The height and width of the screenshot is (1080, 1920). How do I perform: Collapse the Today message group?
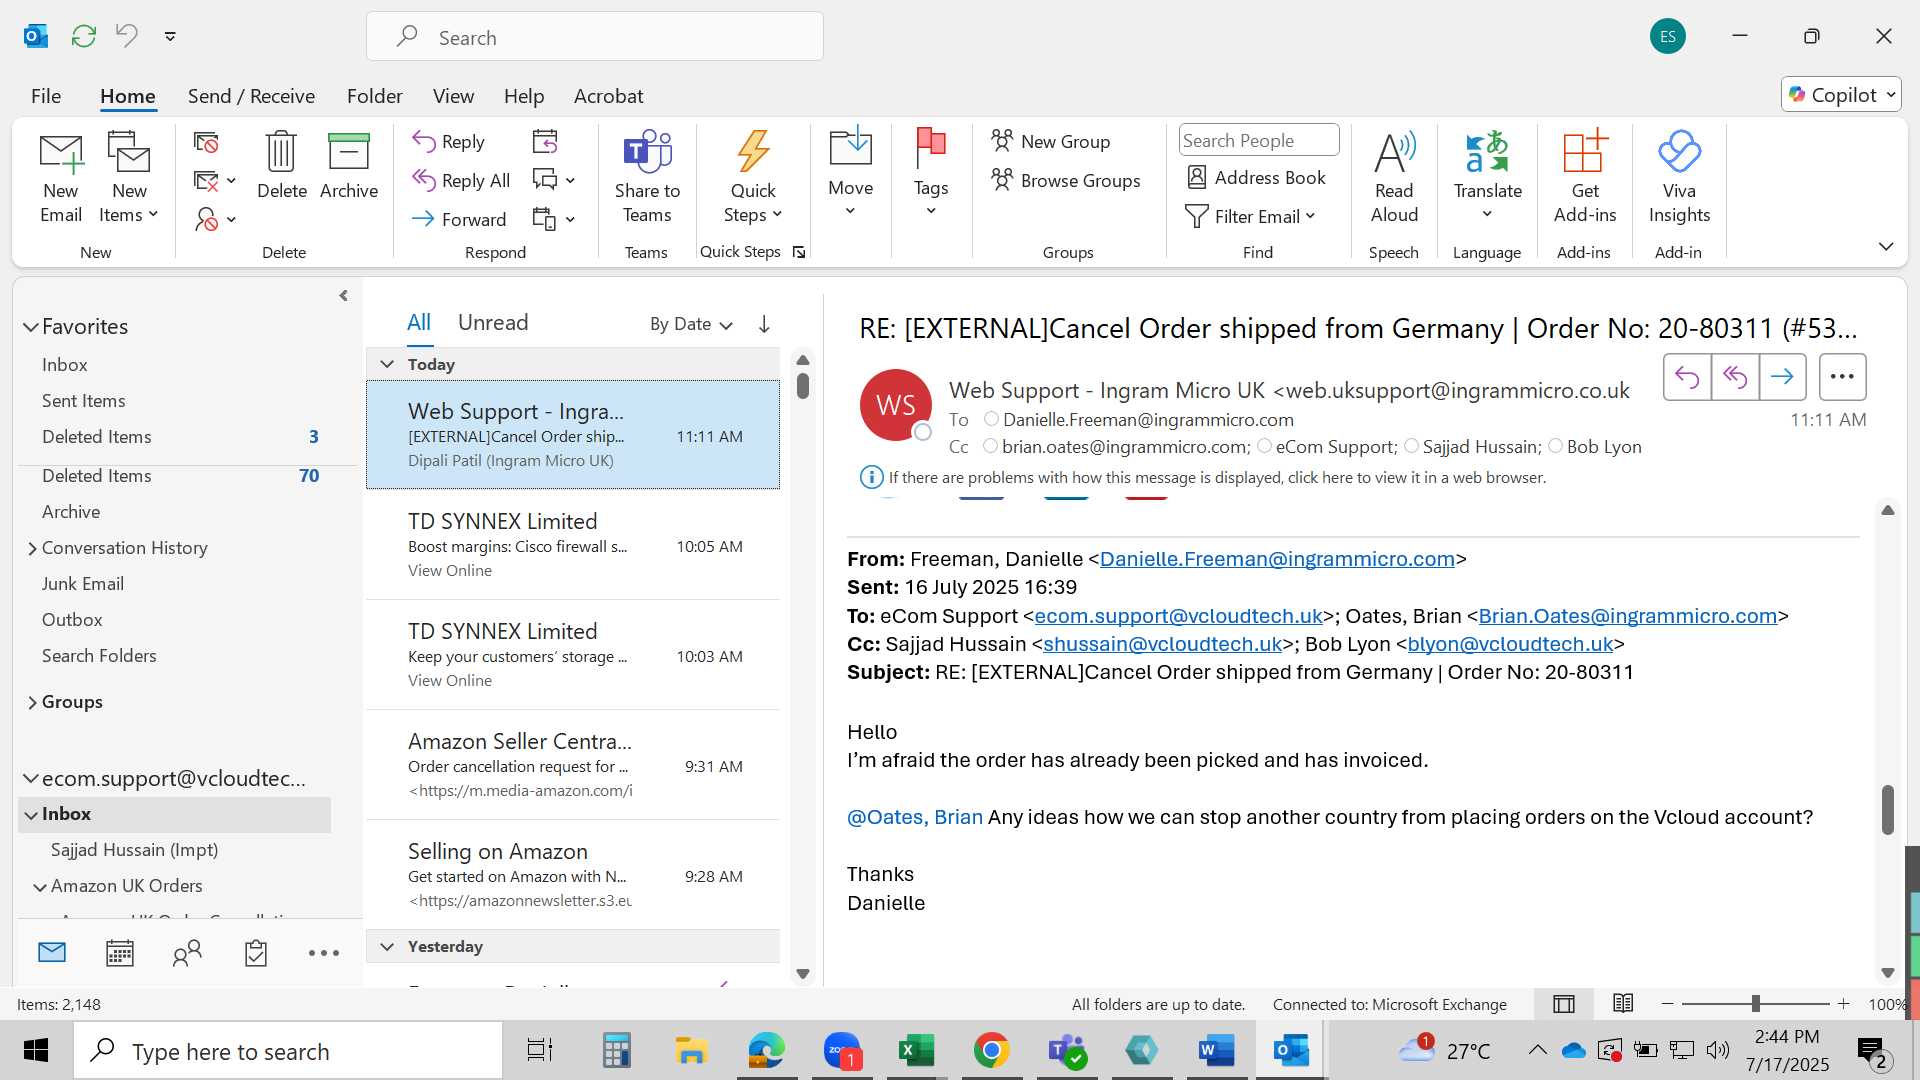[388, 364]
